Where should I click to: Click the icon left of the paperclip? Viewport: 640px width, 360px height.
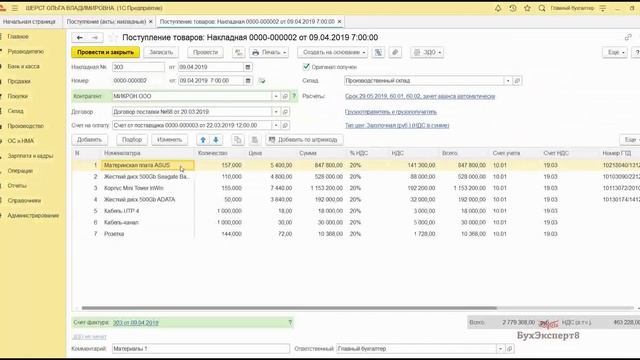coord(378,52)
